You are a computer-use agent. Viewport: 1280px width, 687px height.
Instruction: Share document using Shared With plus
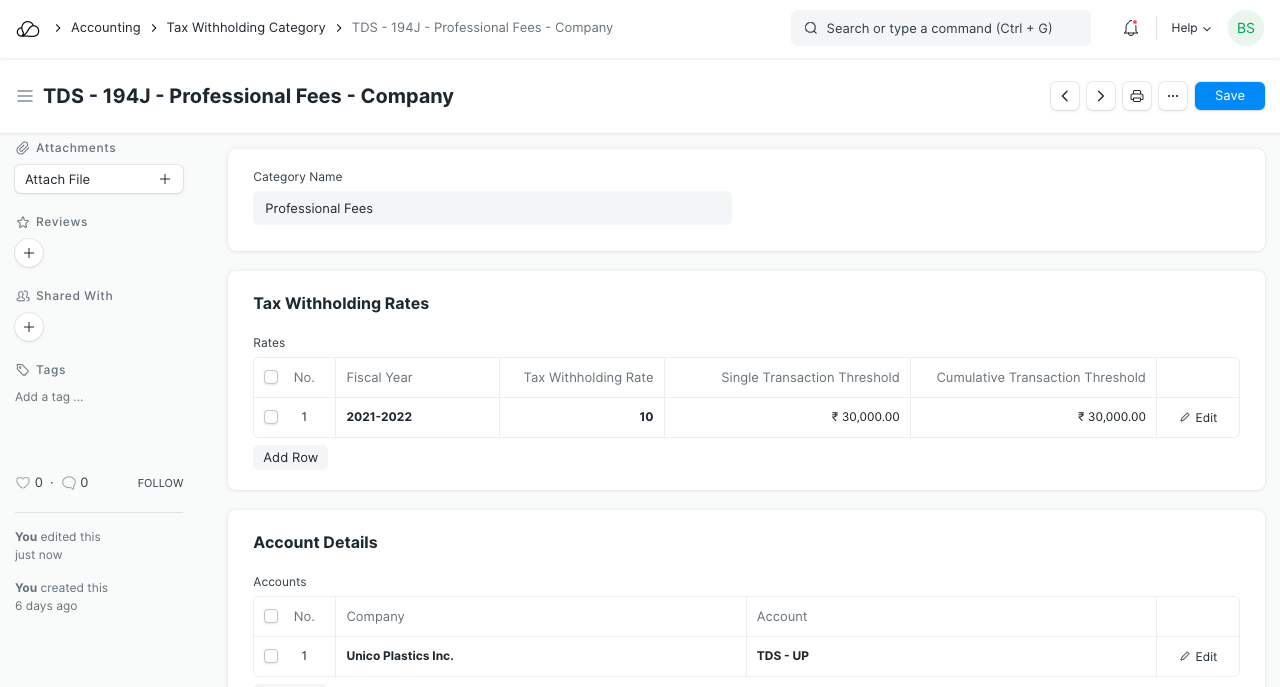point(29,327)
